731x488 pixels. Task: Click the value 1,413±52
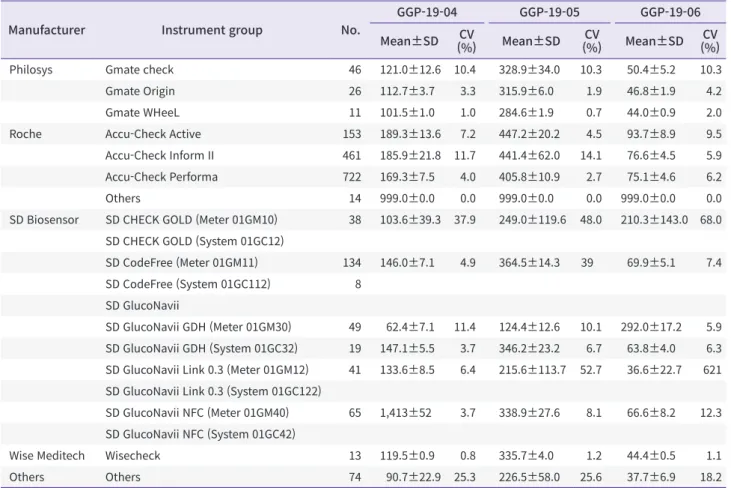(x=406, y=413)
